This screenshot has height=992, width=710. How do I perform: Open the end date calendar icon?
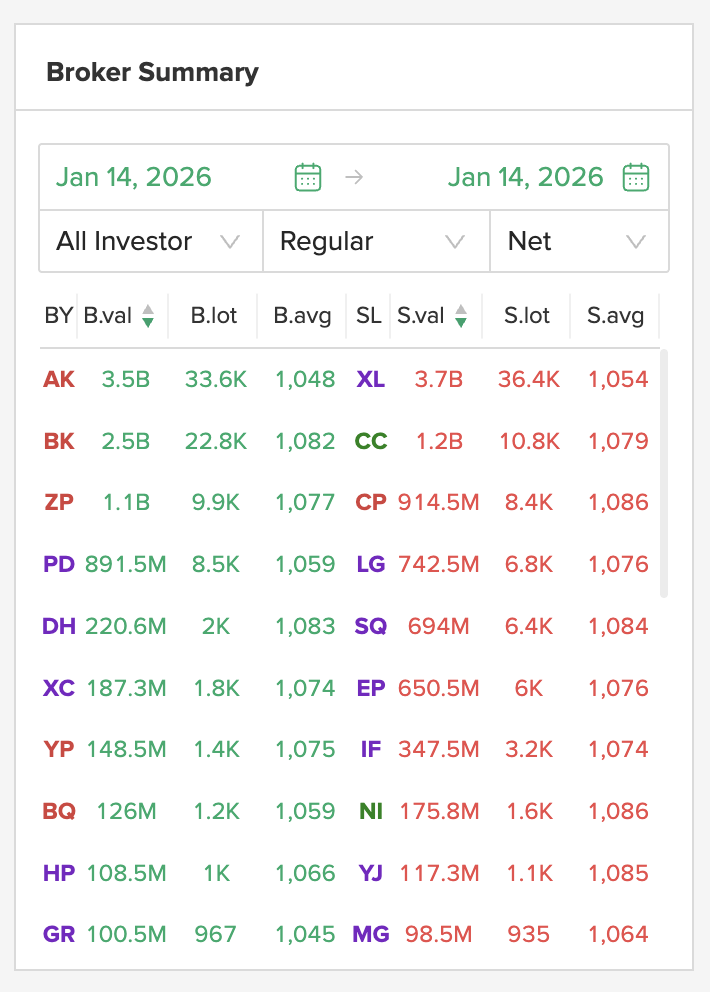[636, 178]
